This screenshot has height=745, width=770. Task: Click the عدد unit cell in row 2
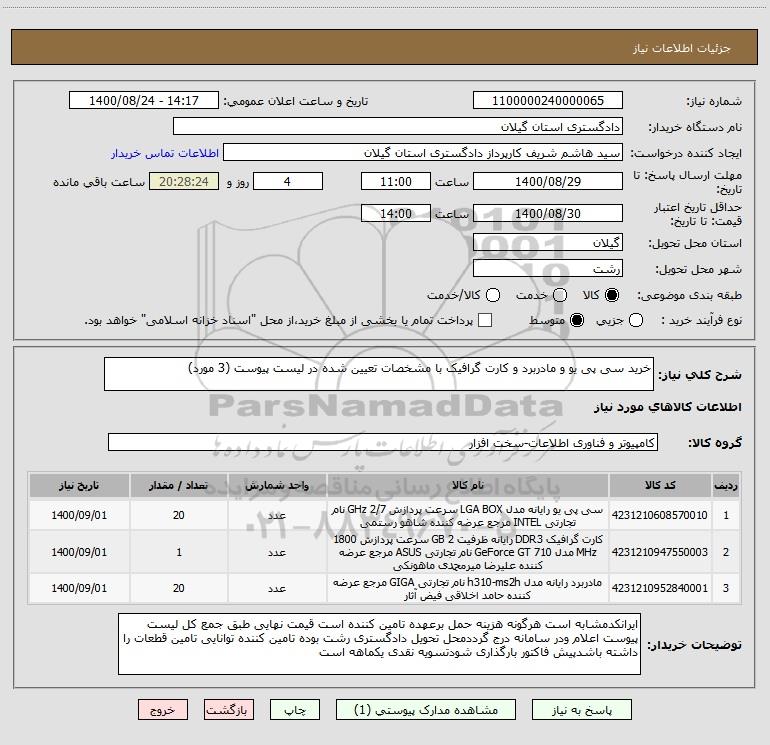(277, 552)
